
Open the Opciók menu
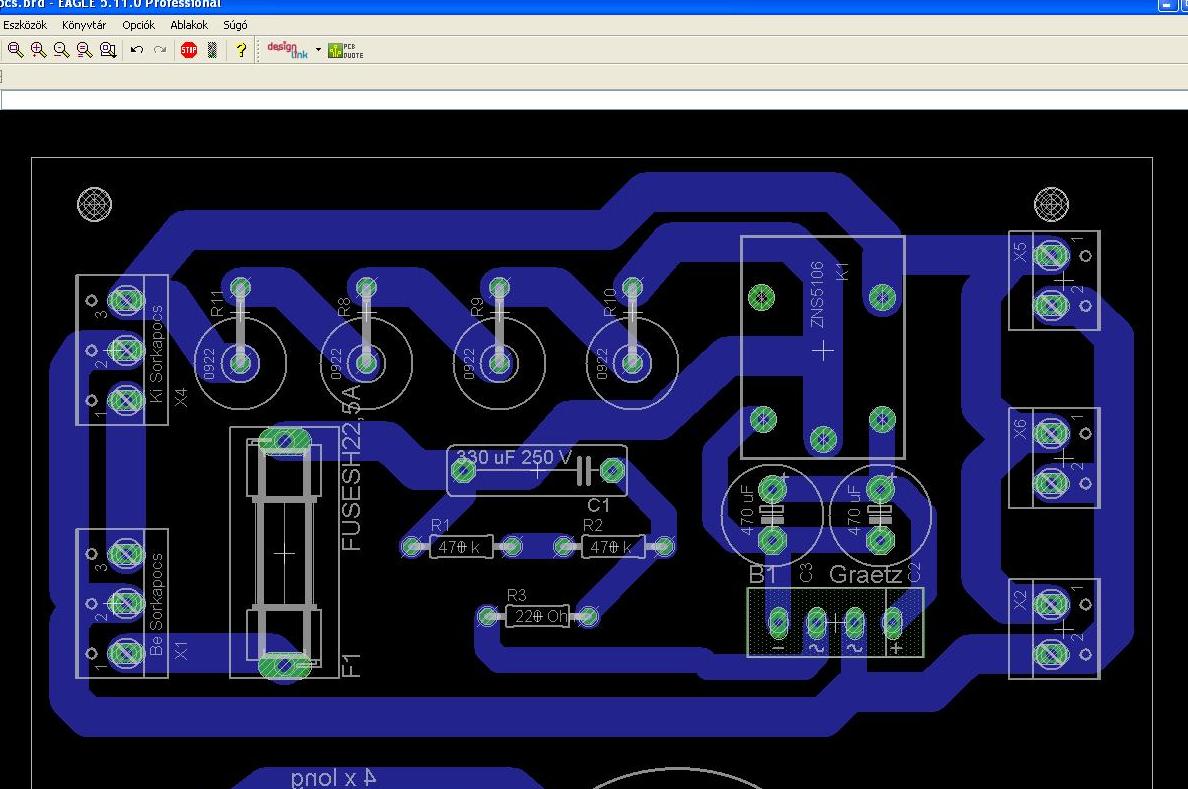(x=138, y=25)
